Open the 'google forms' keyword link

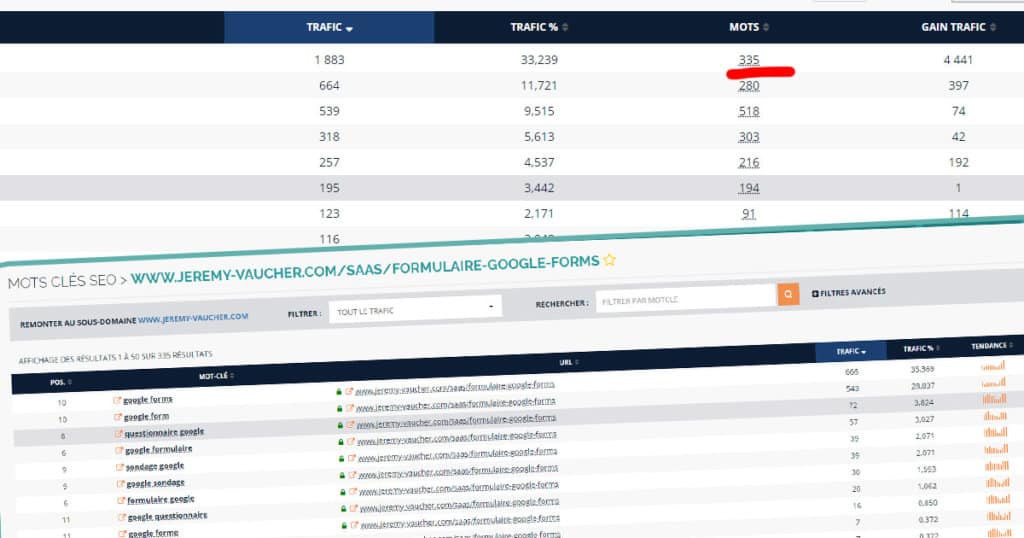148,400
